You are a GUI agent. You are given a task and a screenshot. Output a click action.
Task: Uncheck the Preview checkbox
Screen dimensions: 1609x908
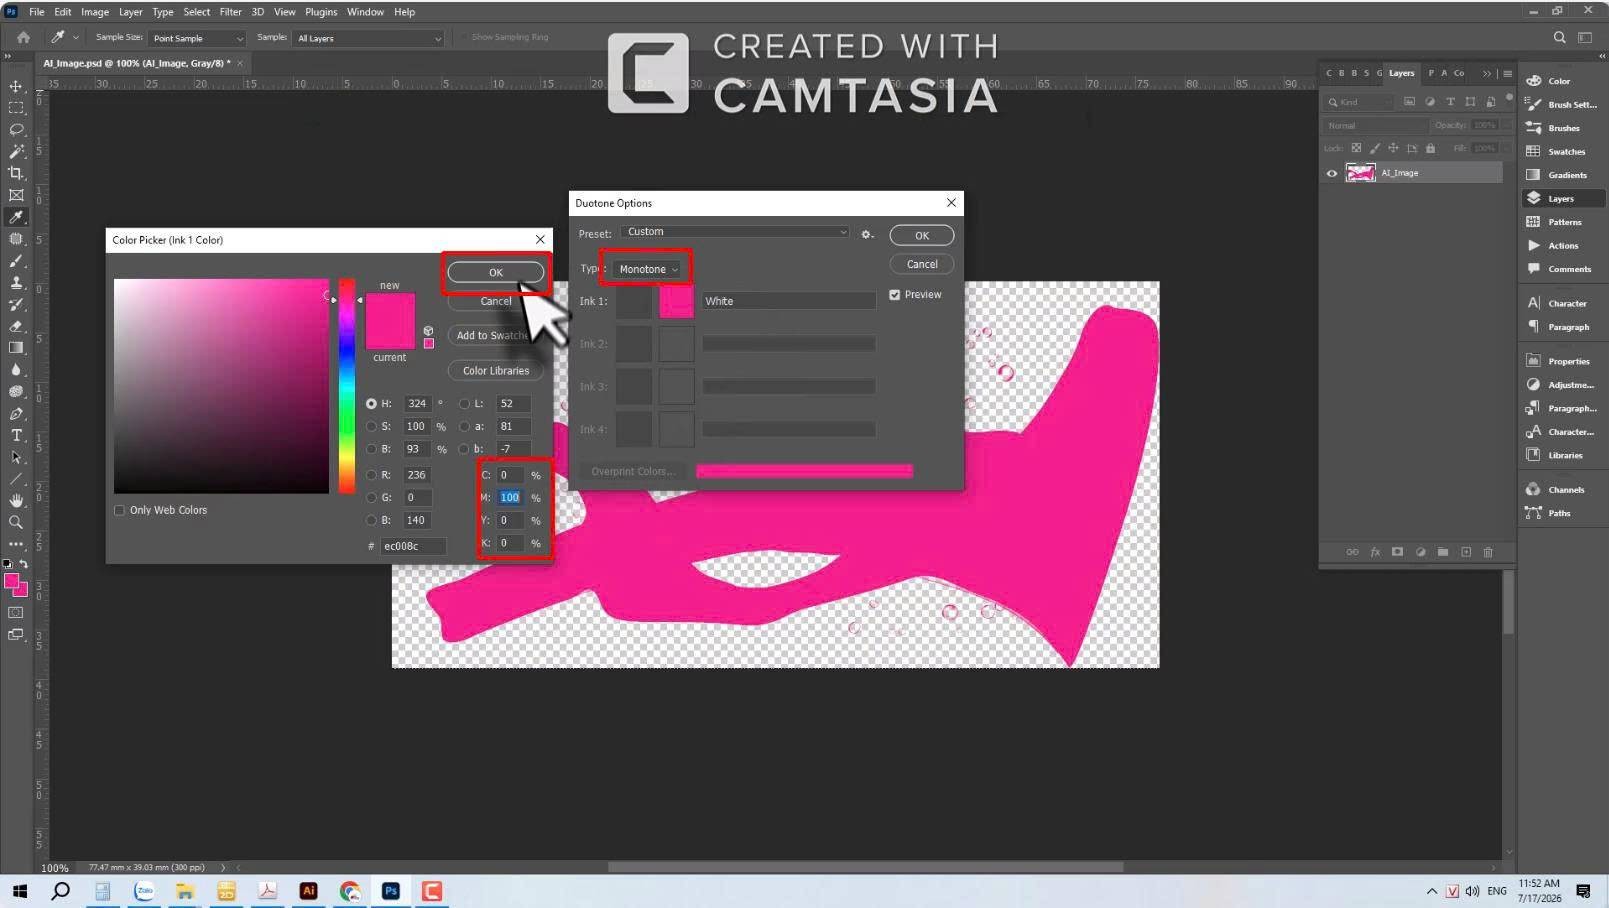894,294
